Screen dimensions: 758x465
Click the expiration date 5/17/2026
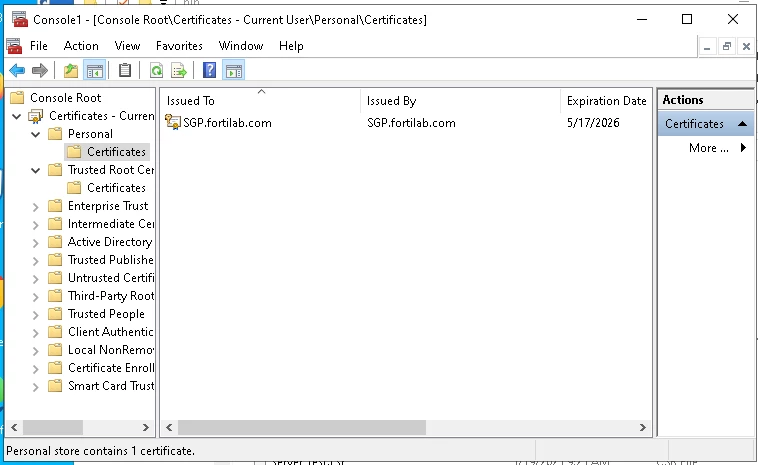(593, 123)
